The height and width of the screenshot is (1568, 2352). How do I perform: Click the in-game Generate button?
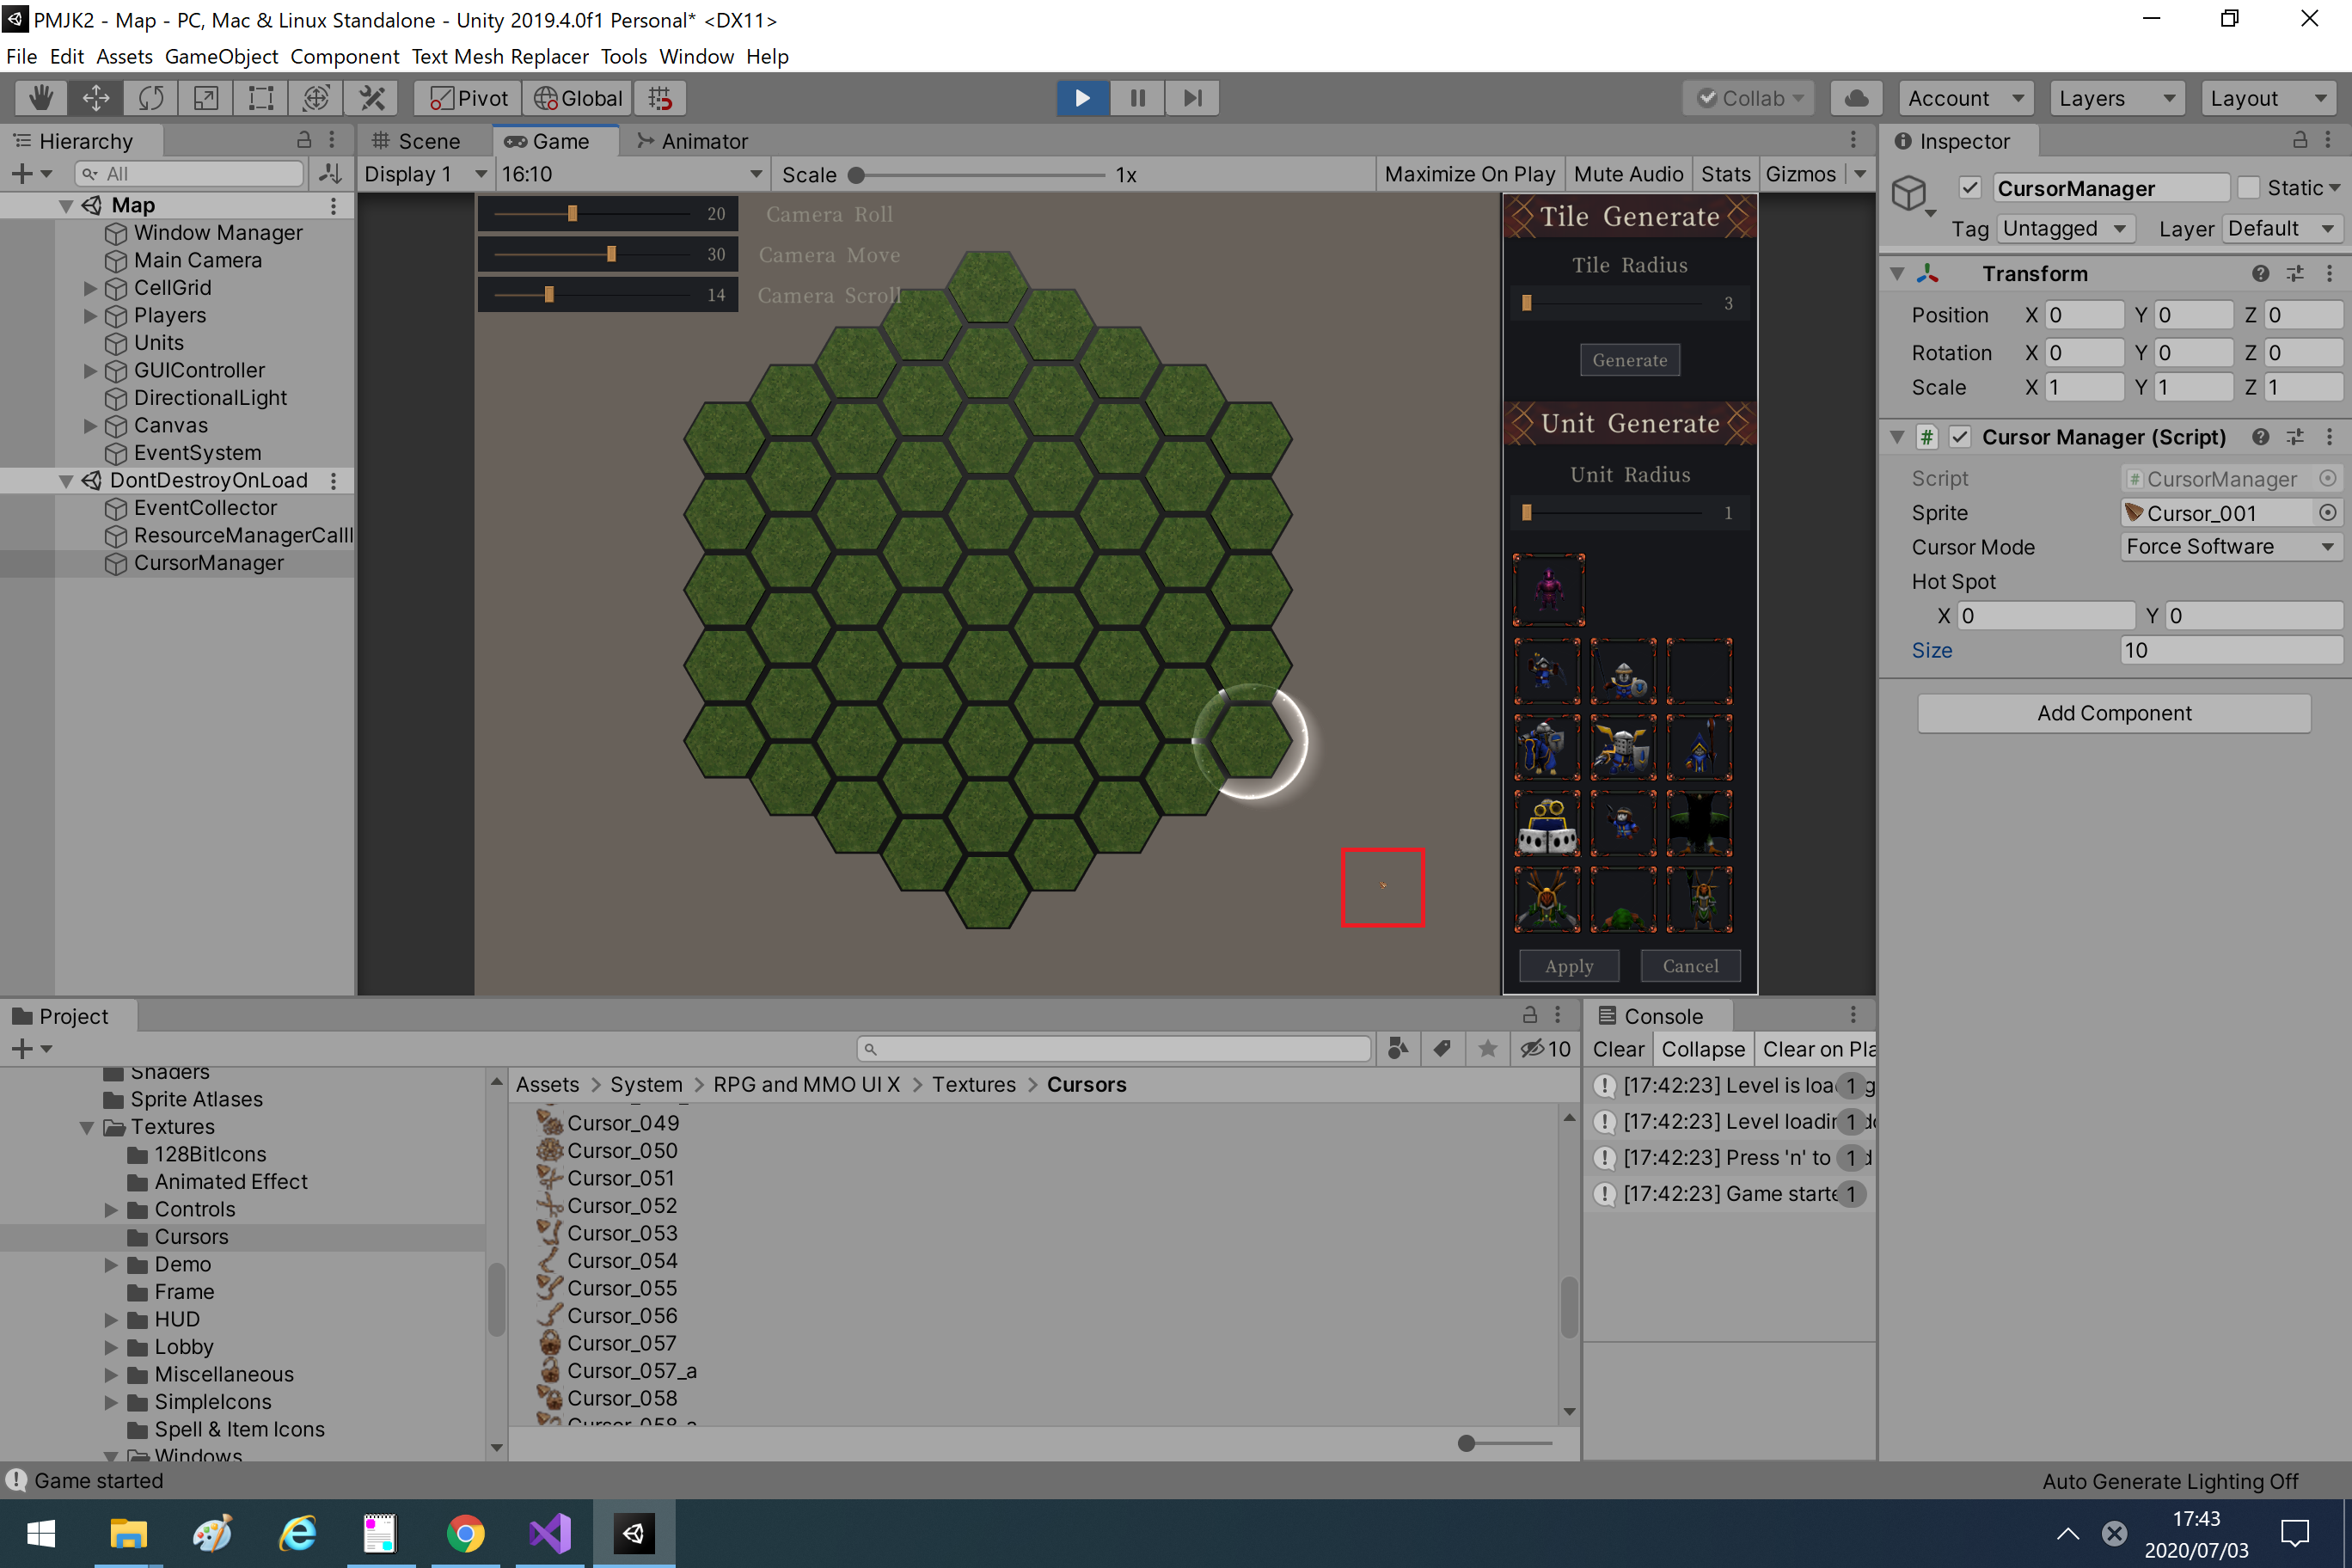[x=1629, y=360]
